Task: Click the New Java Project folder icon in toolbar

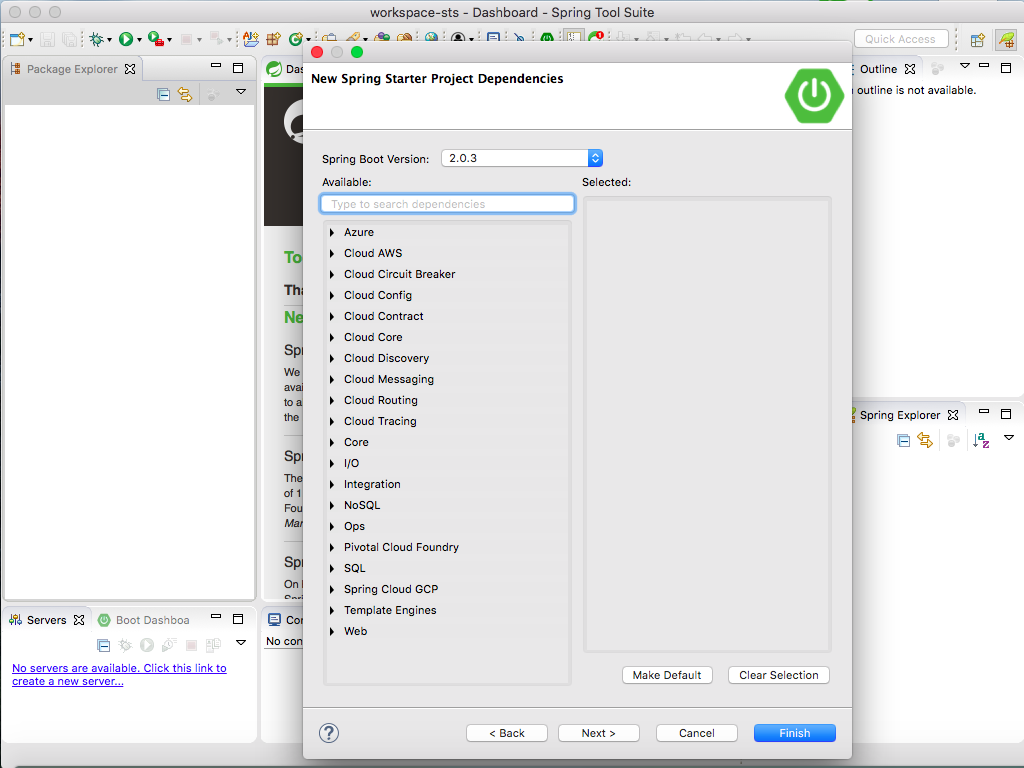Action: tap(251, 39)
